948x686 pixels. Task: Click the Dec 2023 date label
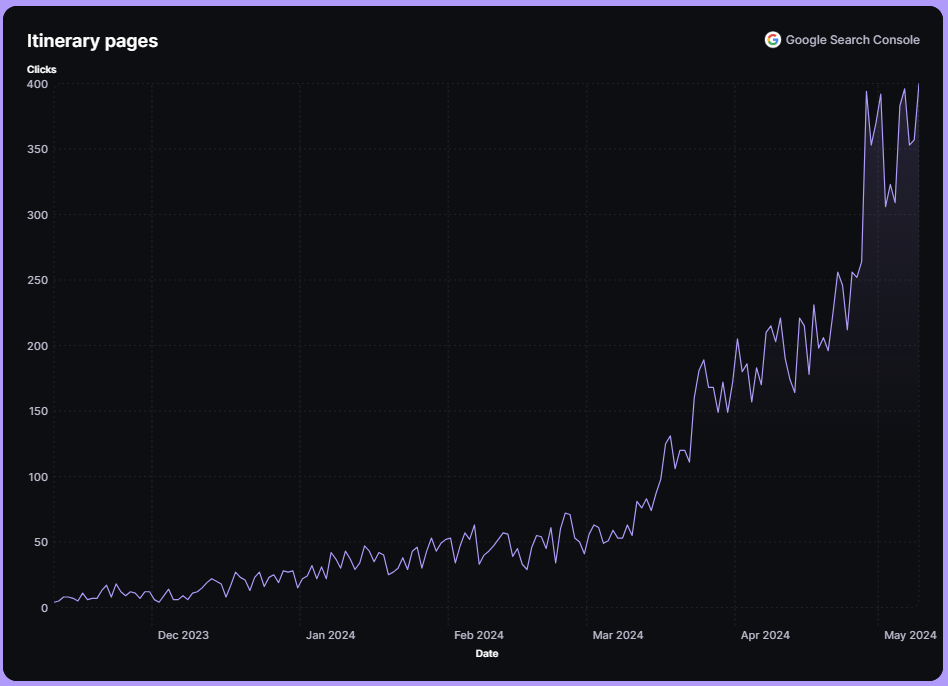tap(183, 635)
